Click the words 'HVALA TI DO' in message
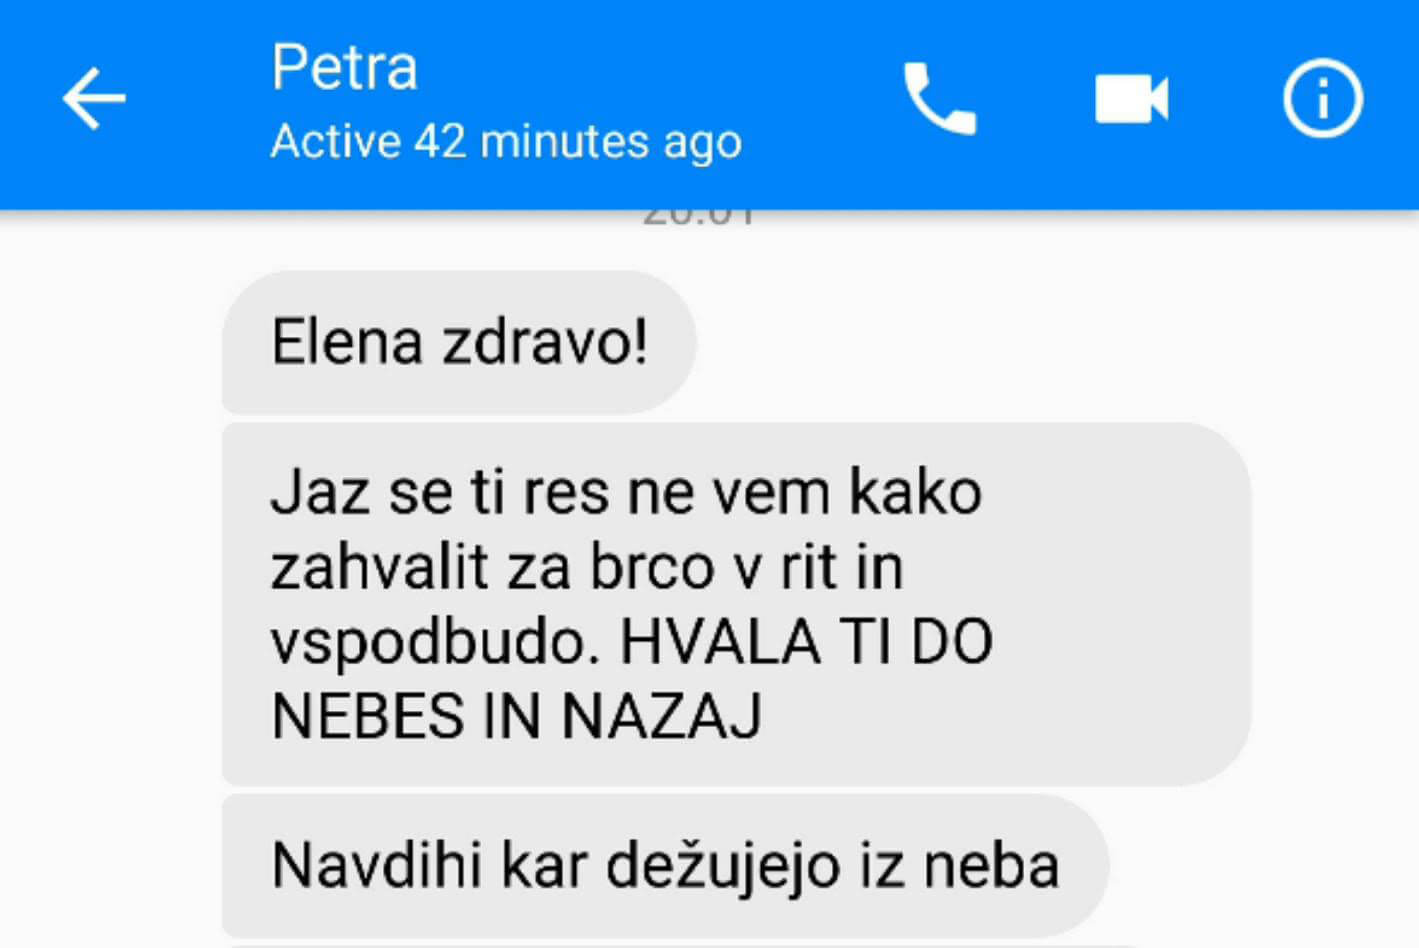Screen dimensions: 1419x948 tap(806, 641)
